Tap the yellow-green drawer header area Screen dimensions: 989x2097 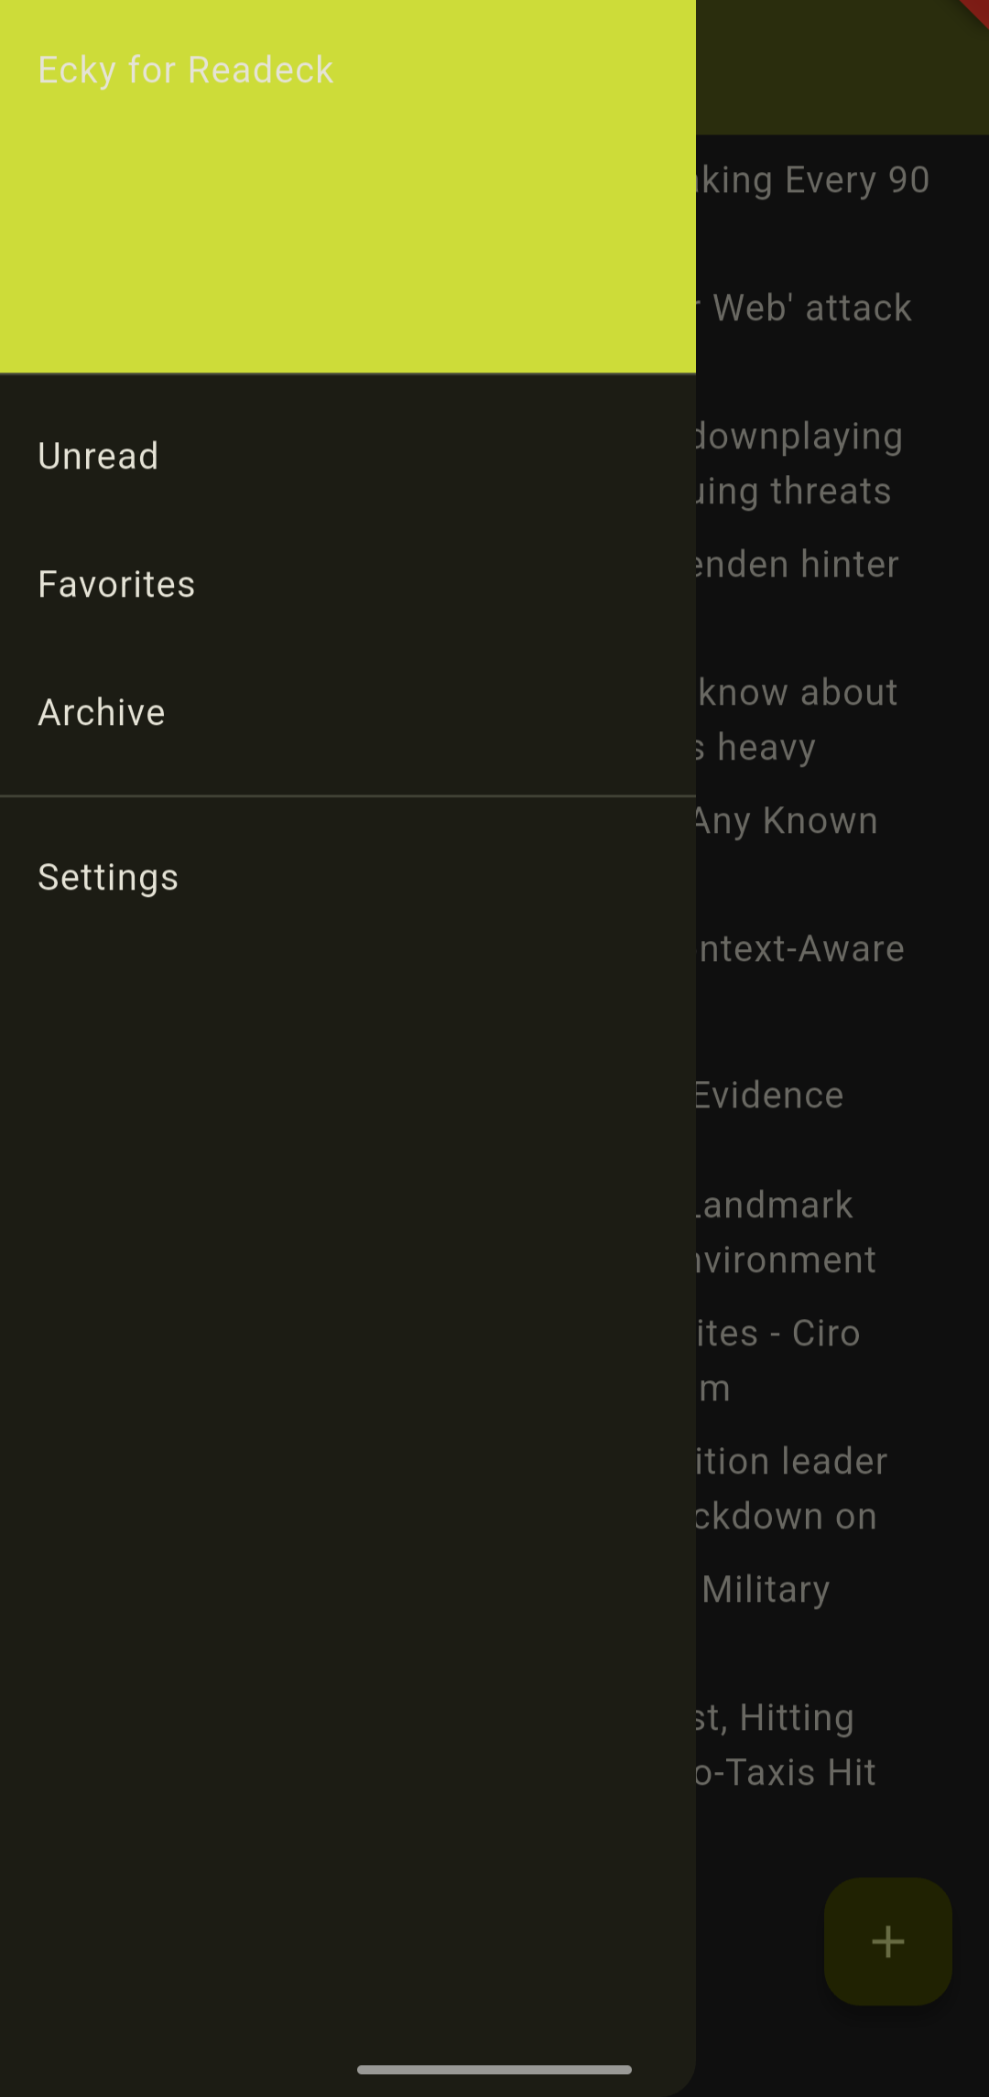348,187
